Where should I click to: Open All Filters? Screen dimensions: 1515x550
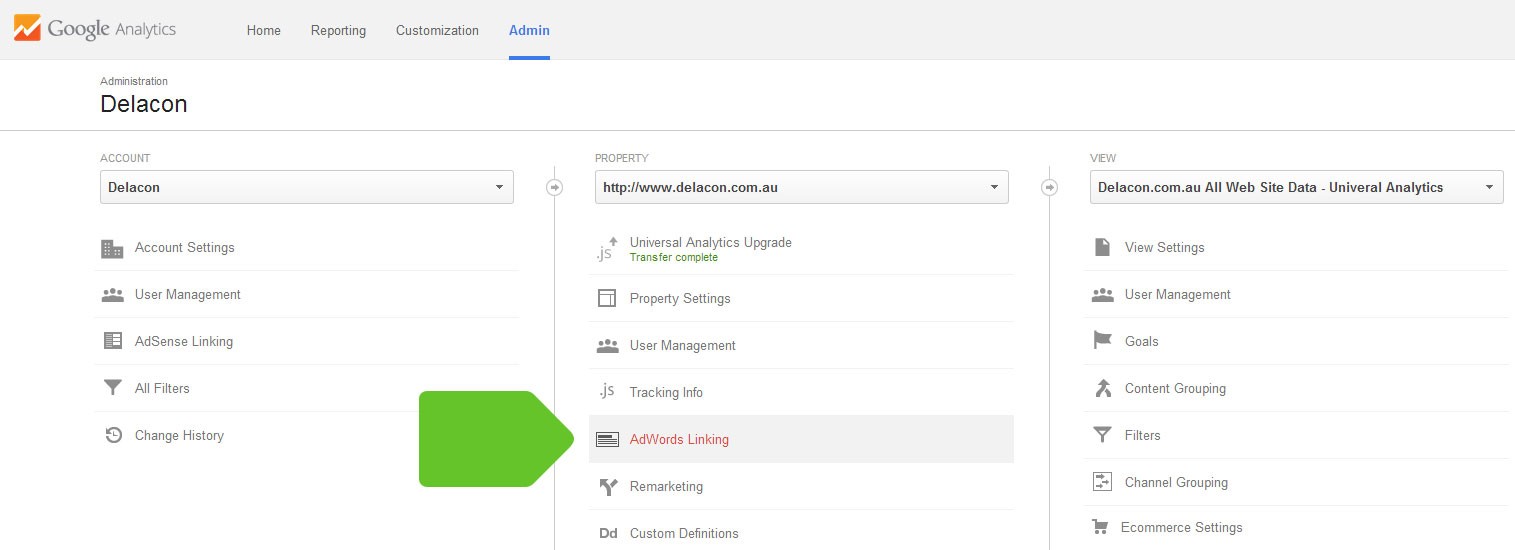click(162, 388)
